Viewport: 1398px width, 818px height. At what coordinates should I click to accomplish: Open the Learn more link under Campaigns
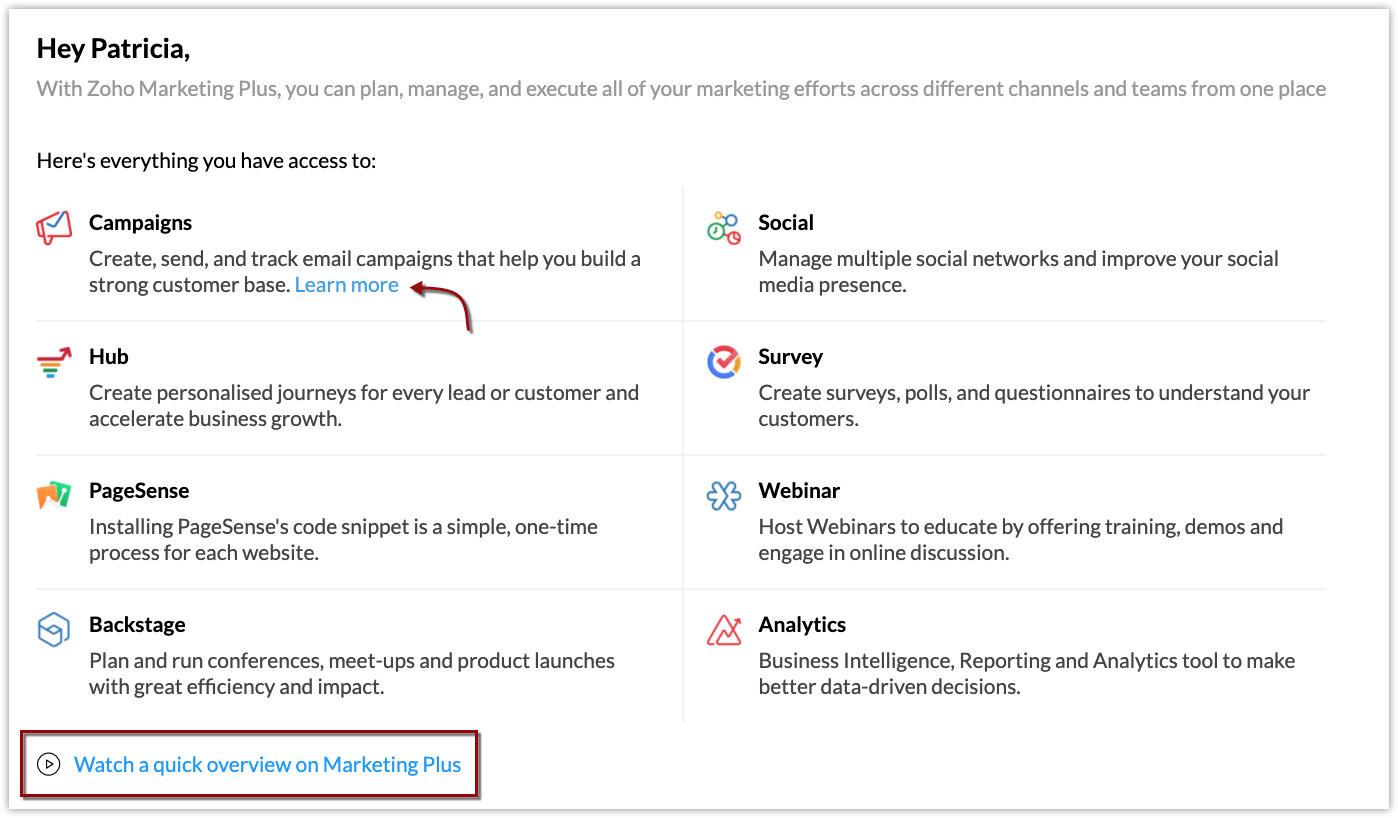[346, 285]
